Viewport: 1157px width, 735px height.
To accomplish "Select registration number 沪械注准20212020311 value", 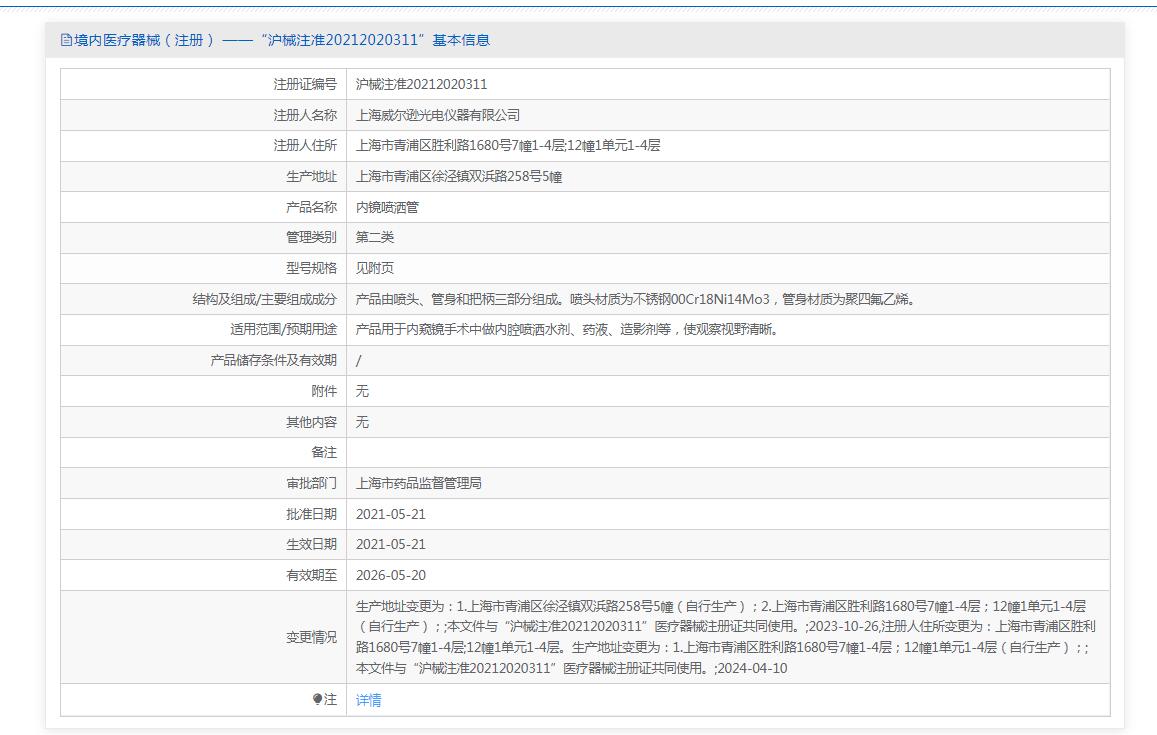I will coord(421,84).
